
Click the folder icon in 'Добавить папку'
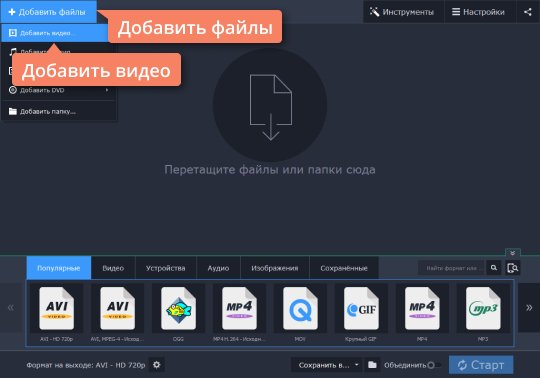[x=13, y=111]
